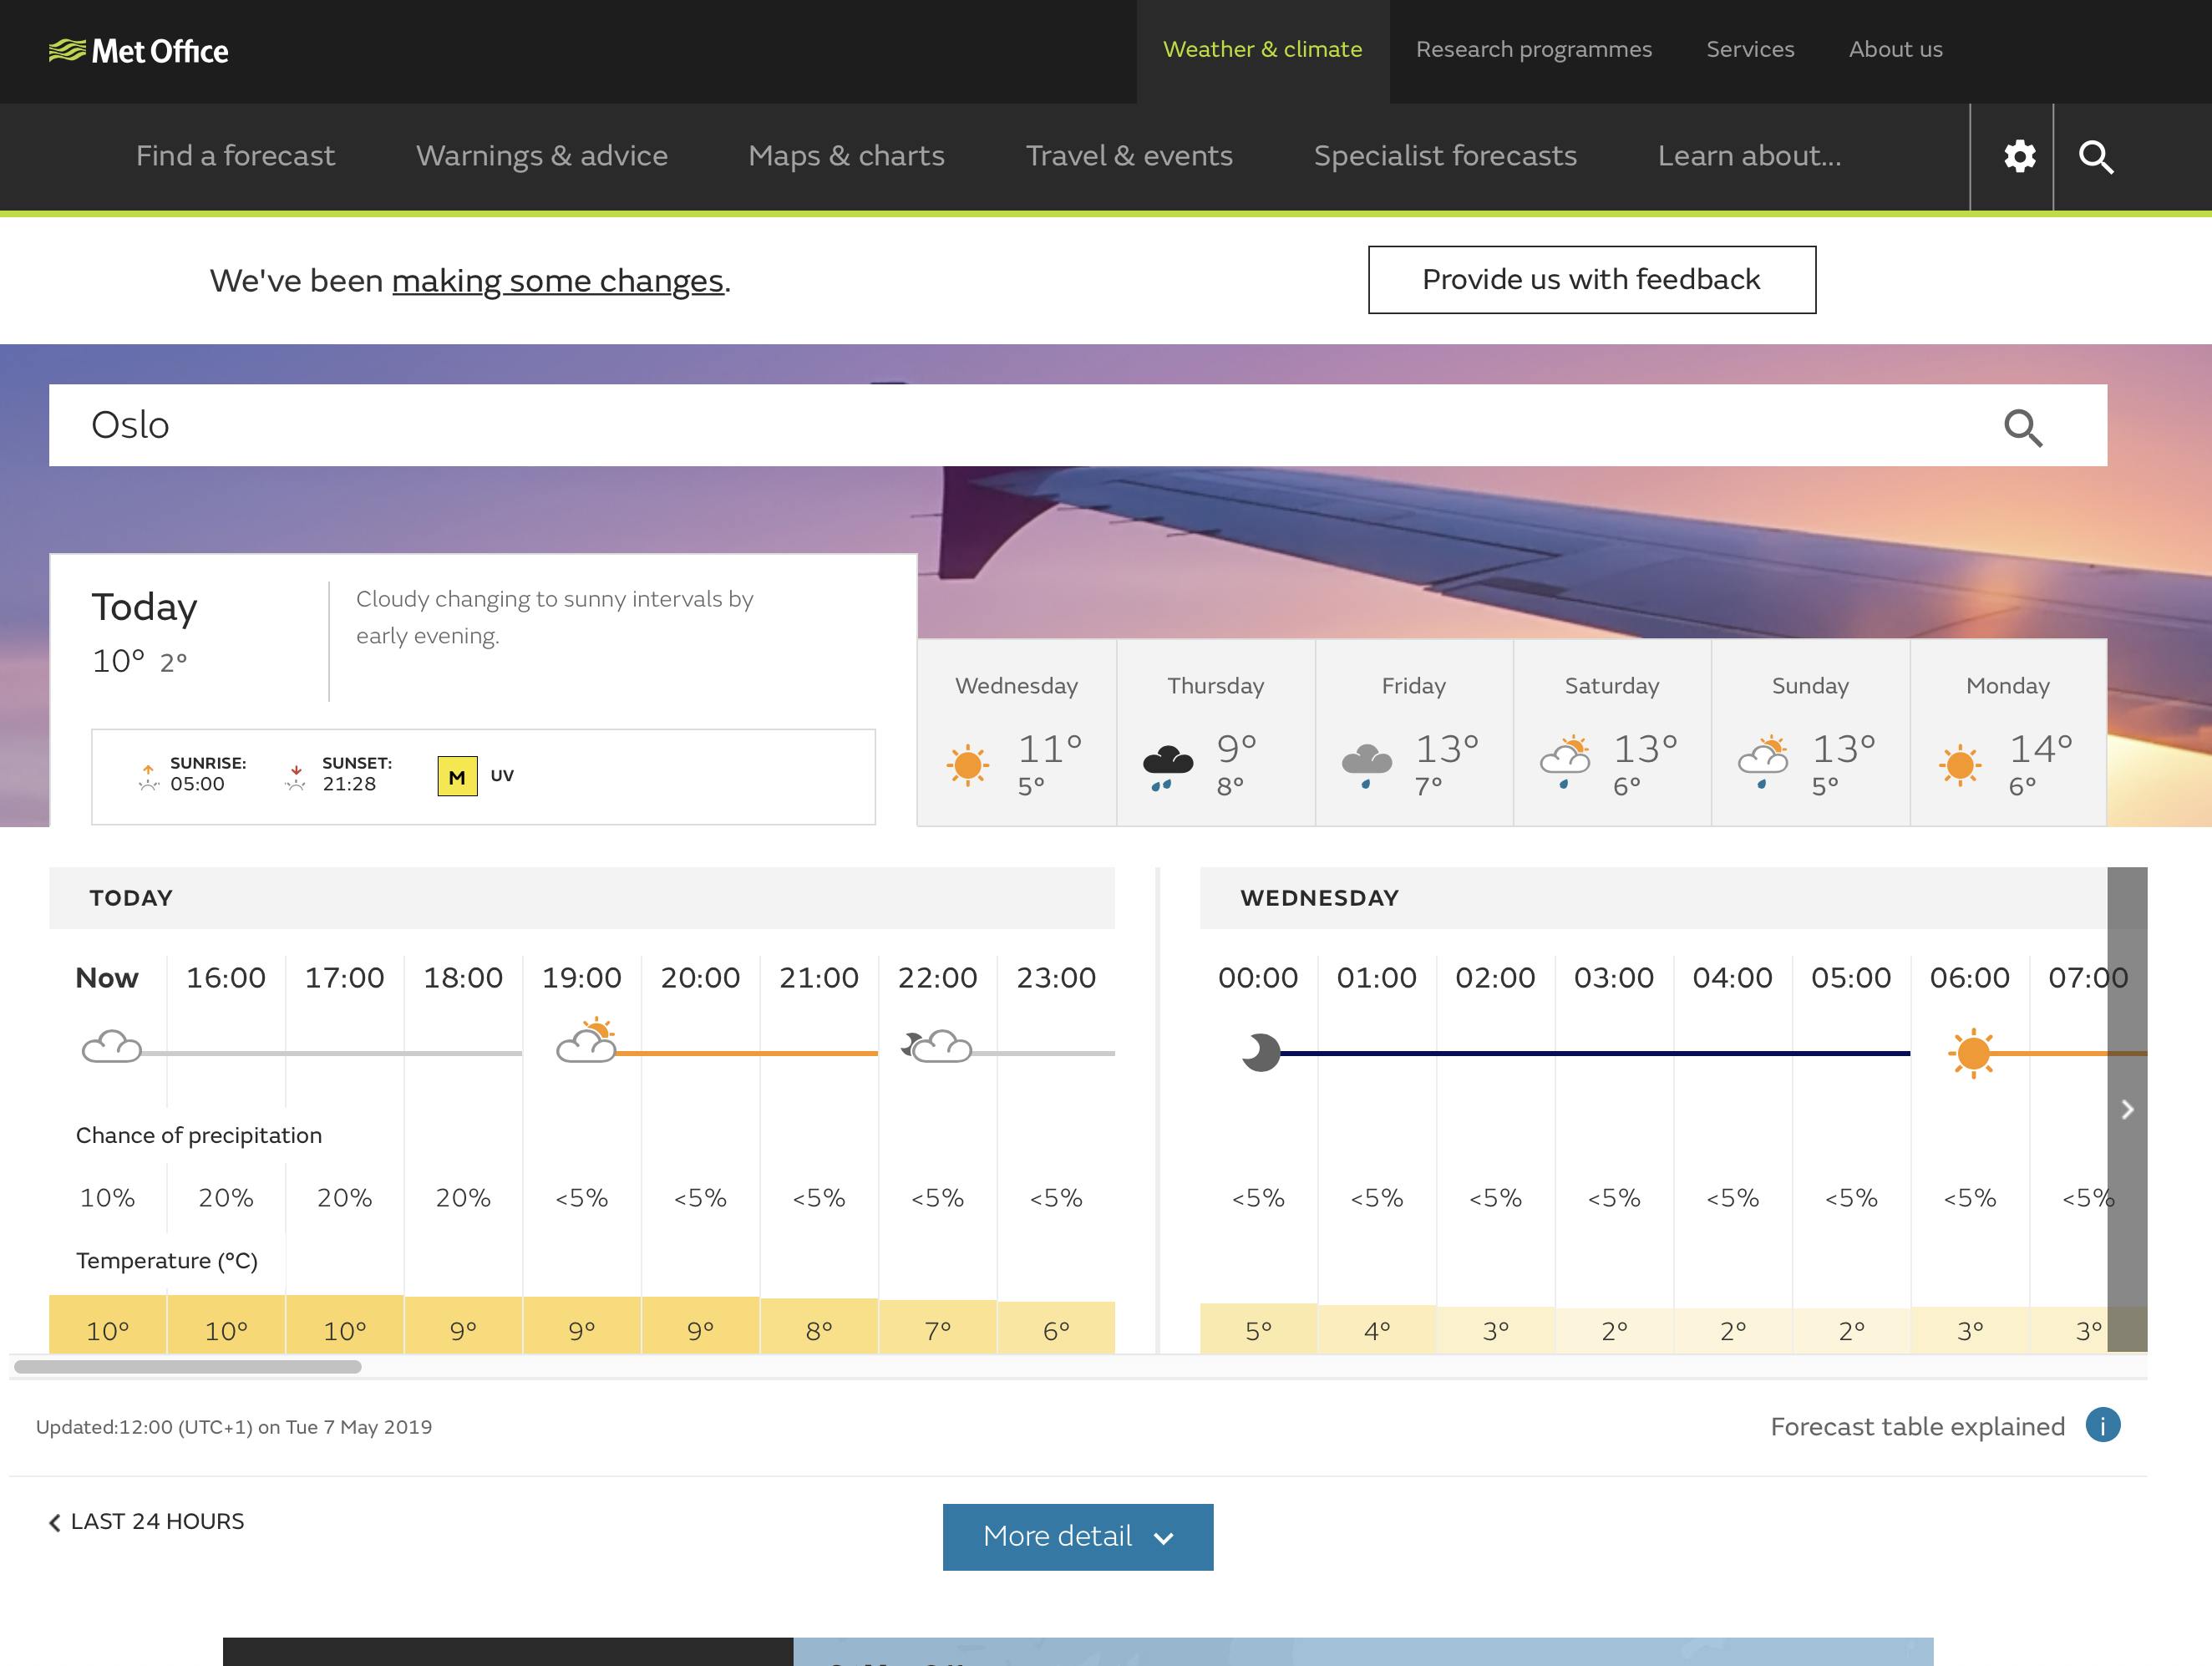
Task: Click the horizontal forecast scrollbar
Action: click(188, 1366)
